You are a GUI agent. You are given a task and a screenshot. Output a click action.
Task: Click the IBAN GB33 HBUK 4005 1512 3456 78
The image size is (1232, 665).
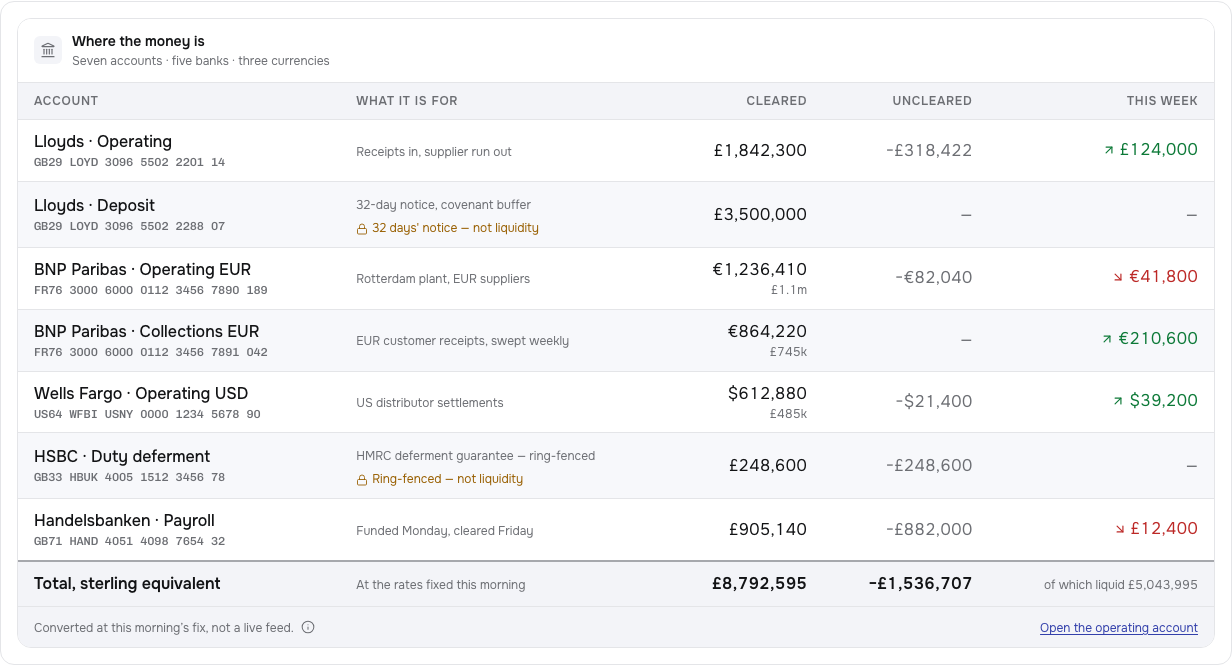[x=129, y=477]
